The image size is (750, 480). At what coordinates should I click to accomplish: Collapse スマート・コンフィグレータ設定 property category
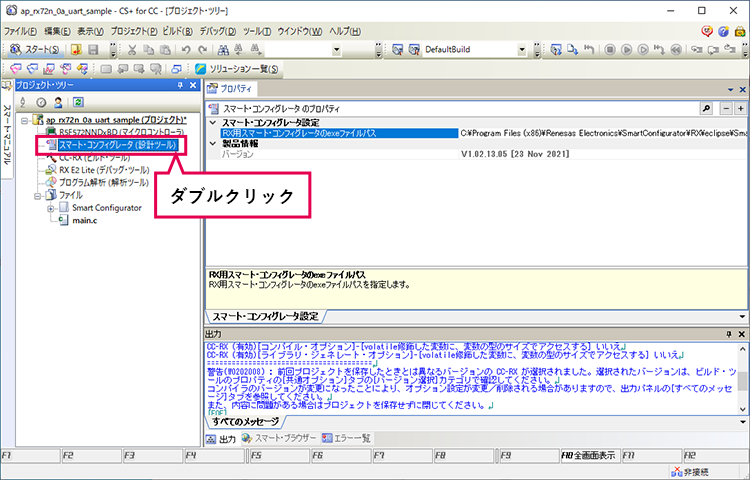tap(213, 123)
